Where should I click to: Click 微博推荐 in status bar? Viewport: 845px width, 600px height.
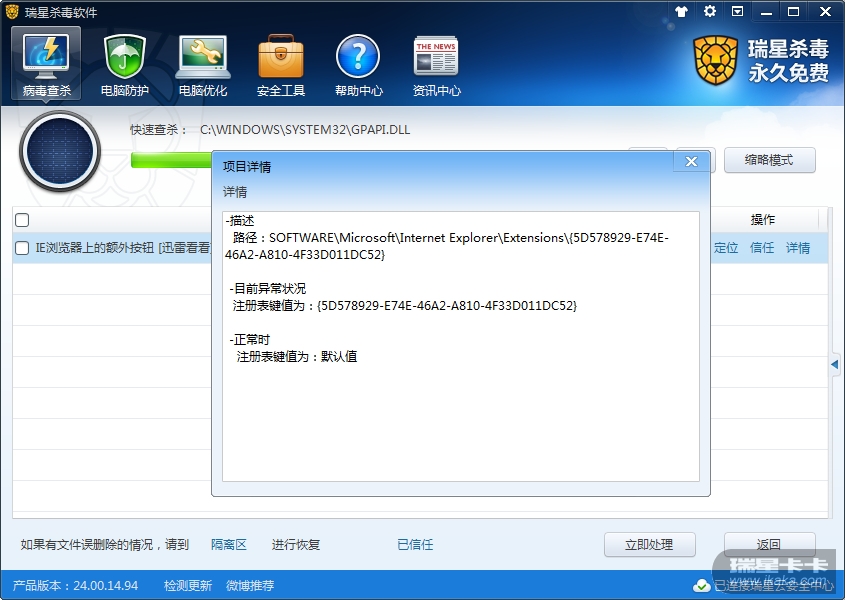(x=250, y=585)
